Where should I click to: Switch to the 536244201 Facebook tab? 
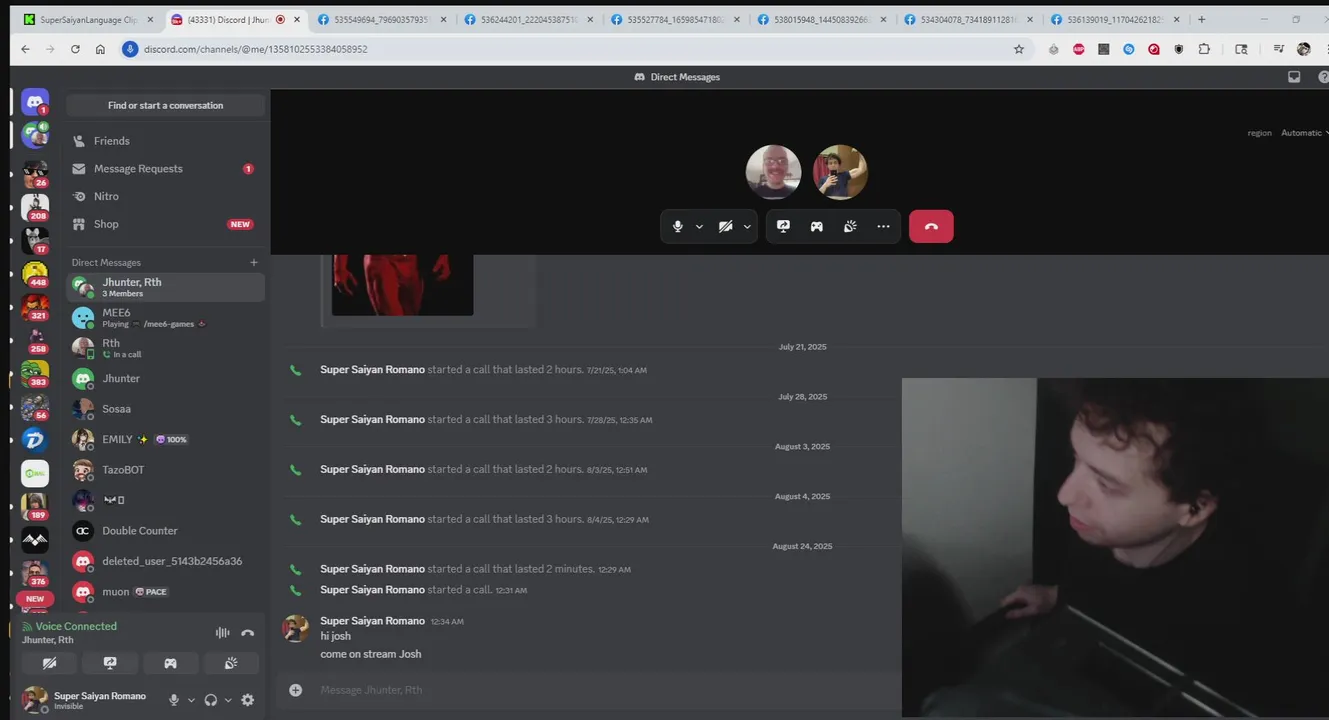coord(528,19)
